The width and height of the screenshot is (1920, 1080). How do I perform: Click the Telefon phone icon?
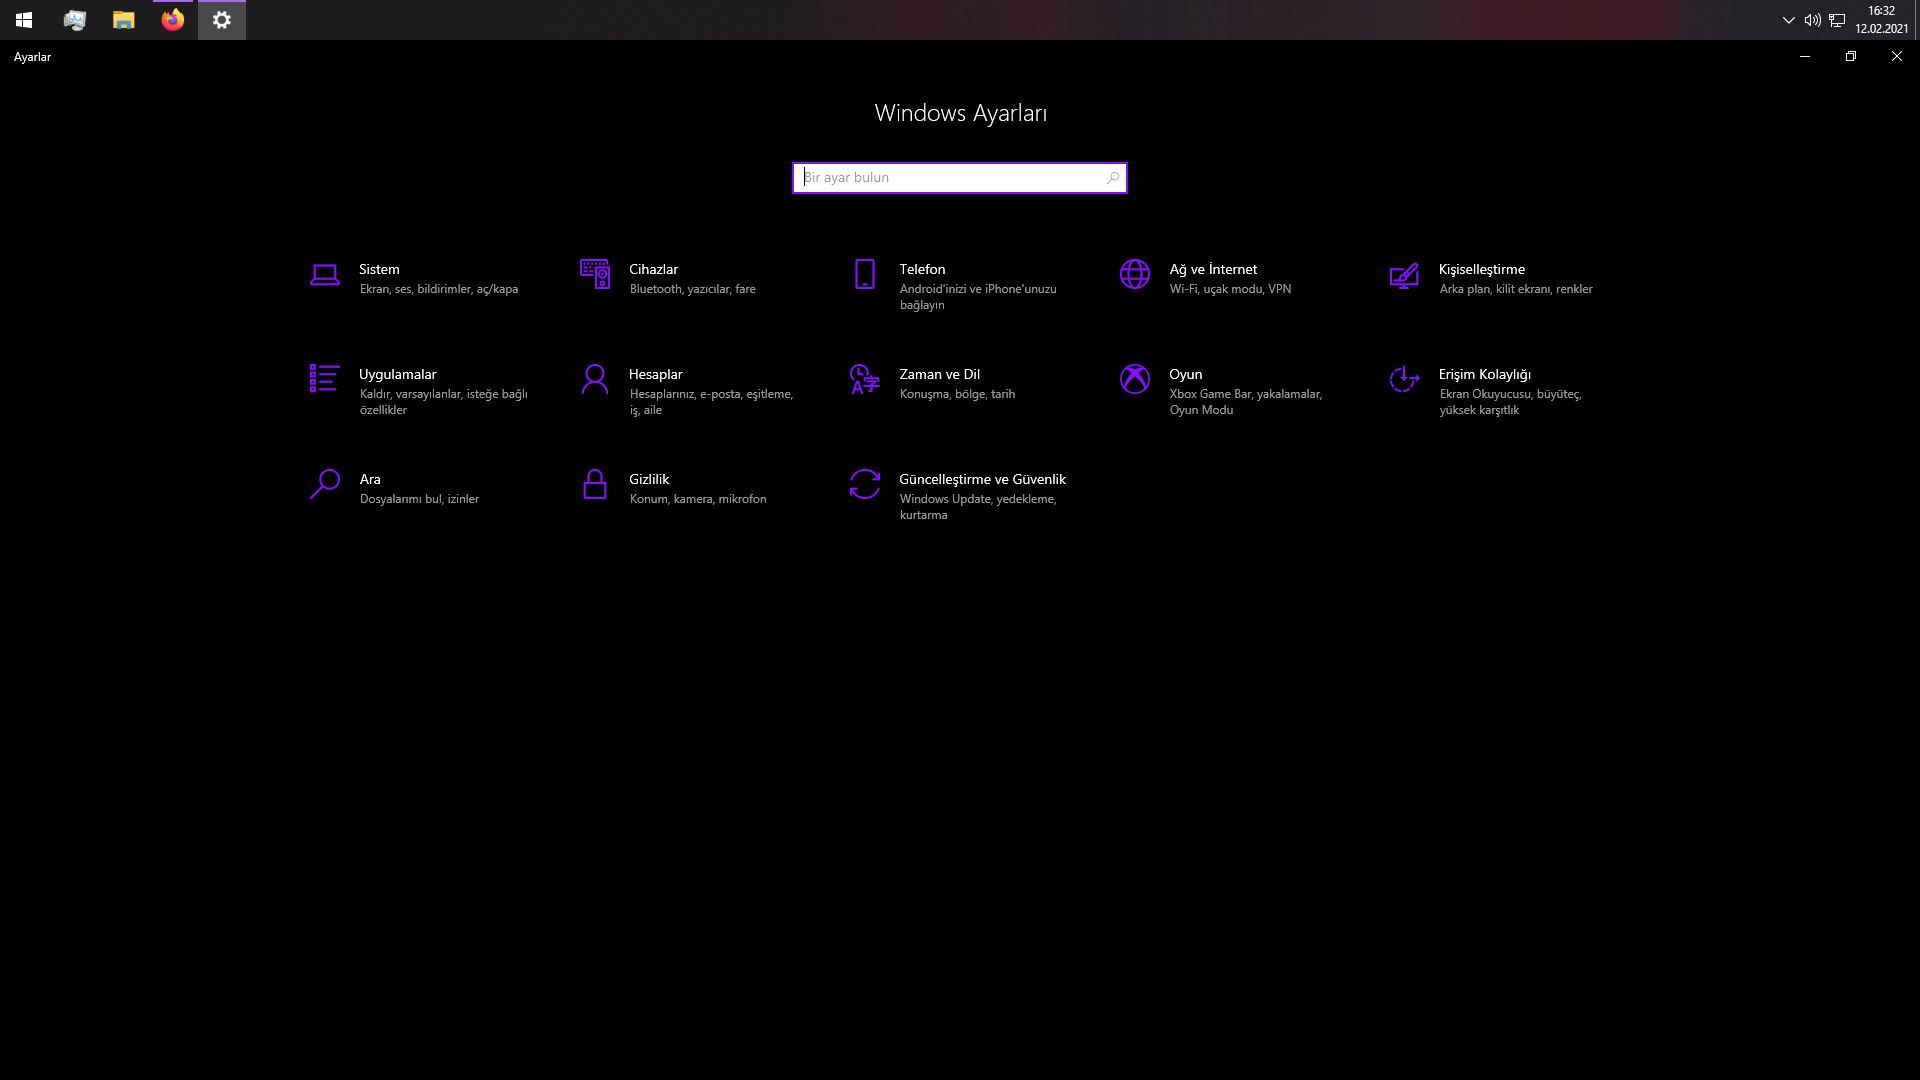point(864,274)
